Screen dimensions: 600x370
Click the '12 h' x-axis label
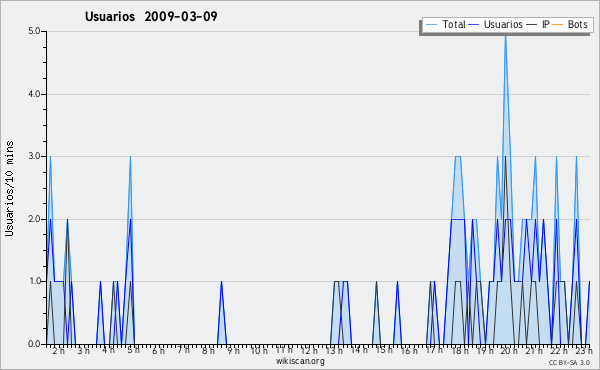(309, 351)
